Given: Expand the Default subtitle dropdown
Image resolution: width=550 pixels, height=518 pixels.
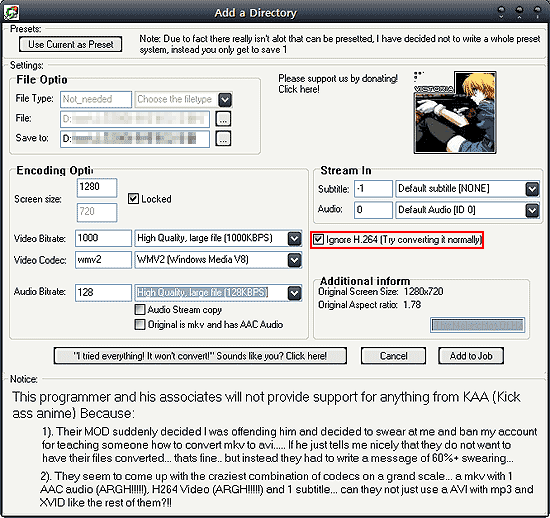Looking at the screenshot, I should 532,189.
